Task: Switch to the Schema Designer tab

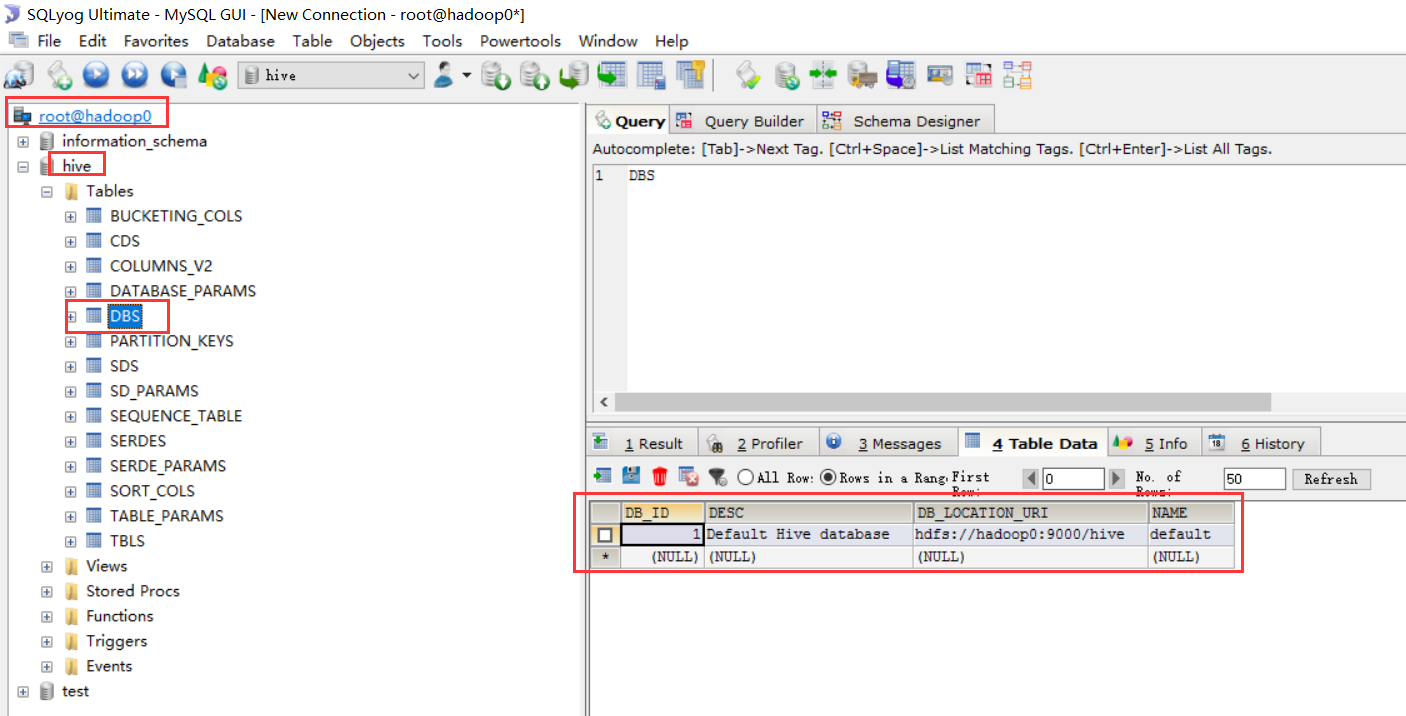Action: tap(904, 121)
